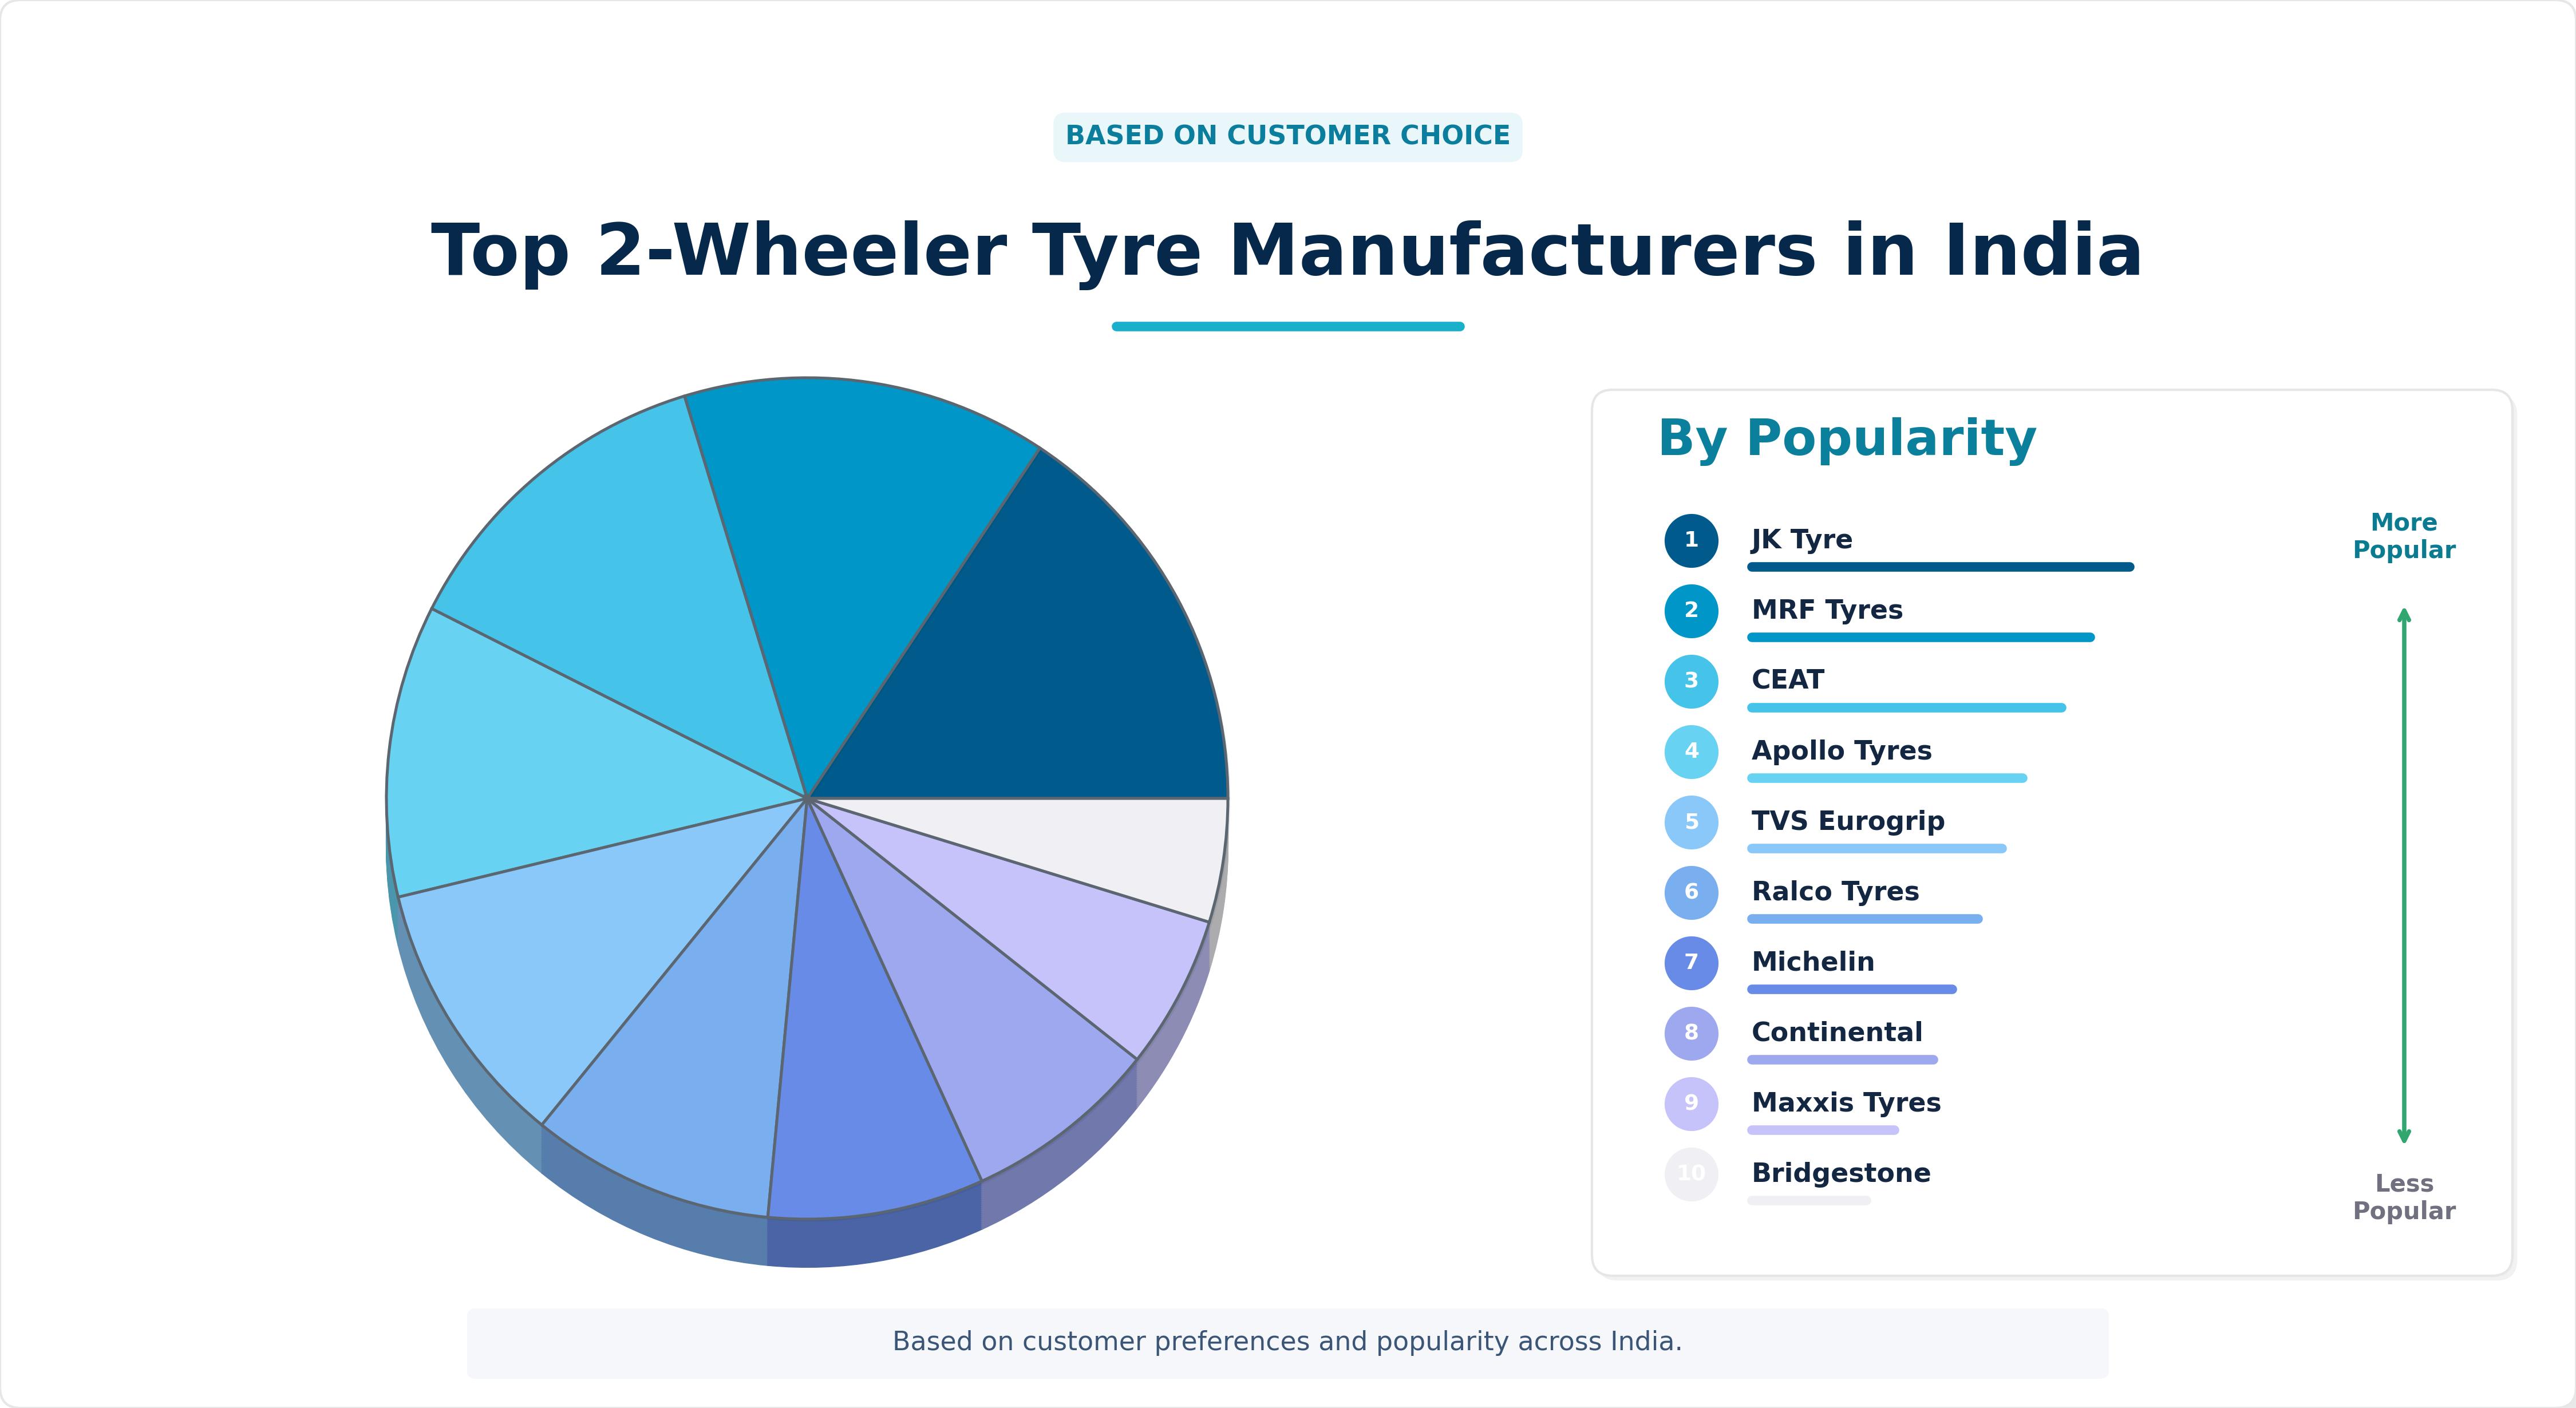This screenshot has height=1408, width=2576.
Task: Select the MRF Tyres label
Action: pyautogui.click(x=1826, y=610)
